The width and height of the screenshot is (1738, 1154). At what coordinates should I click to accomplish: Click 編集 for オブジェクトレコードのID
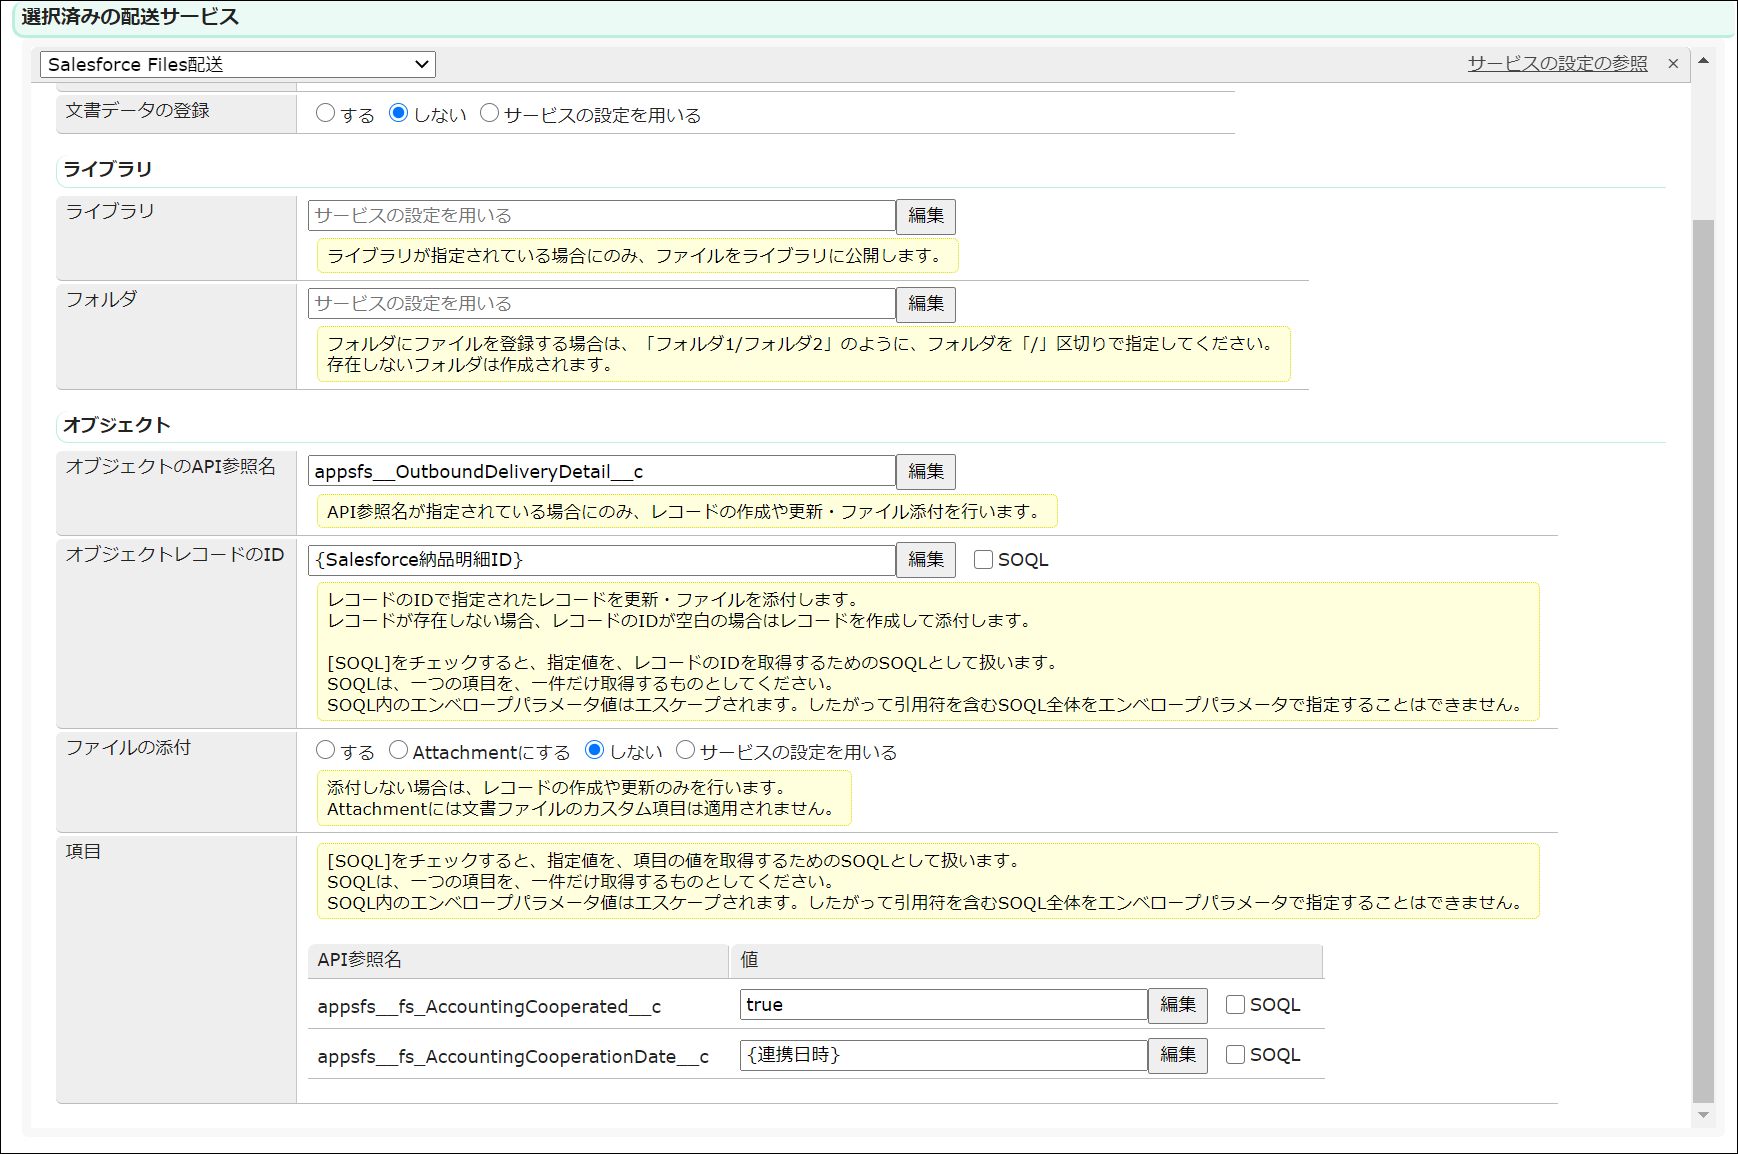(x=925, y=560)
